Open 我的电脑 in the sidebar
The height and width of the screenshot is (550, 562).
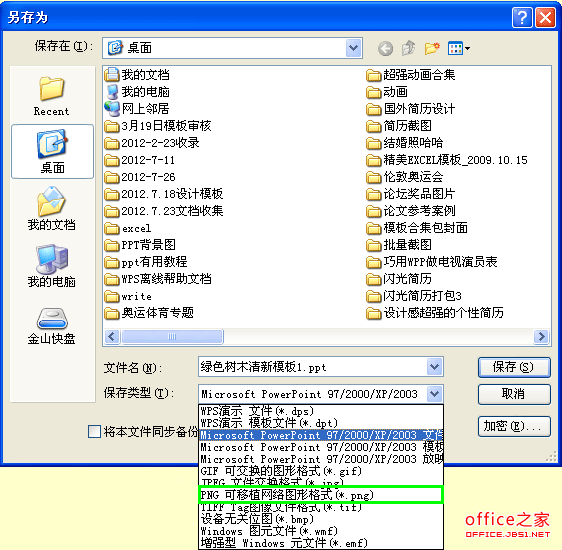click(x=52, y=266)
